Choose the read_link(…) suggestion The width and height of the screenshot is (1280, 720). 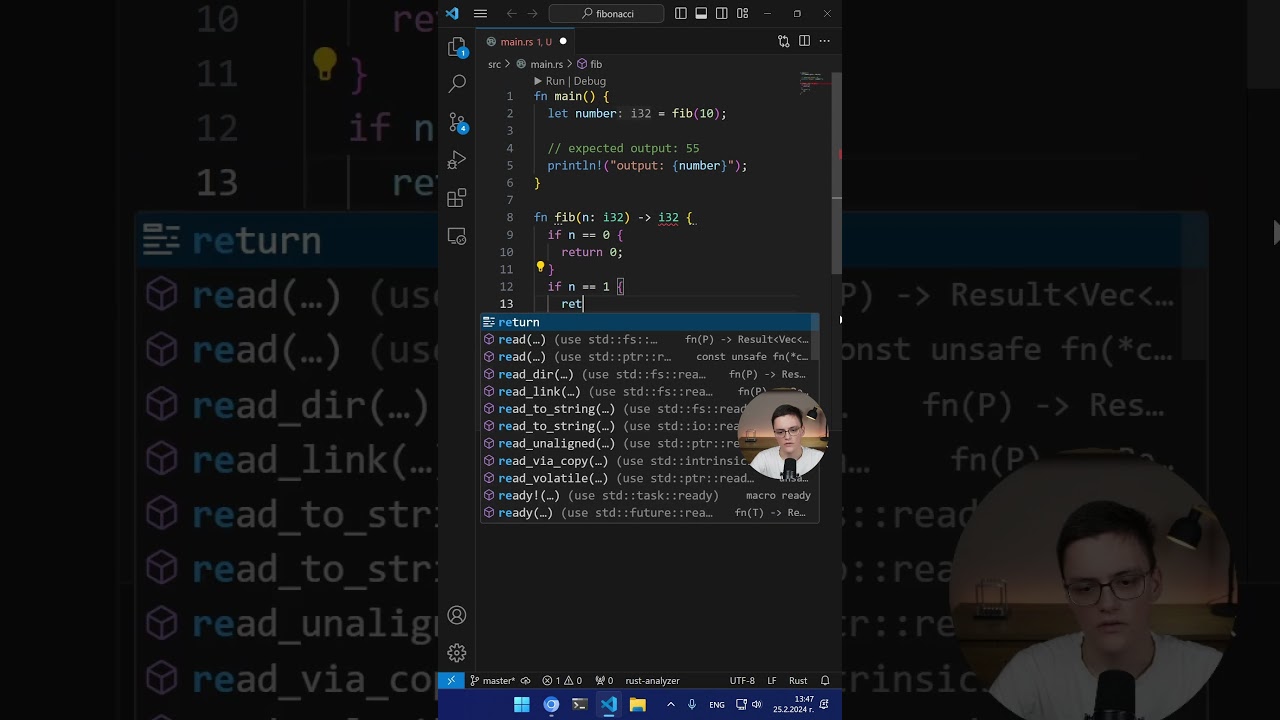(646, 391)
